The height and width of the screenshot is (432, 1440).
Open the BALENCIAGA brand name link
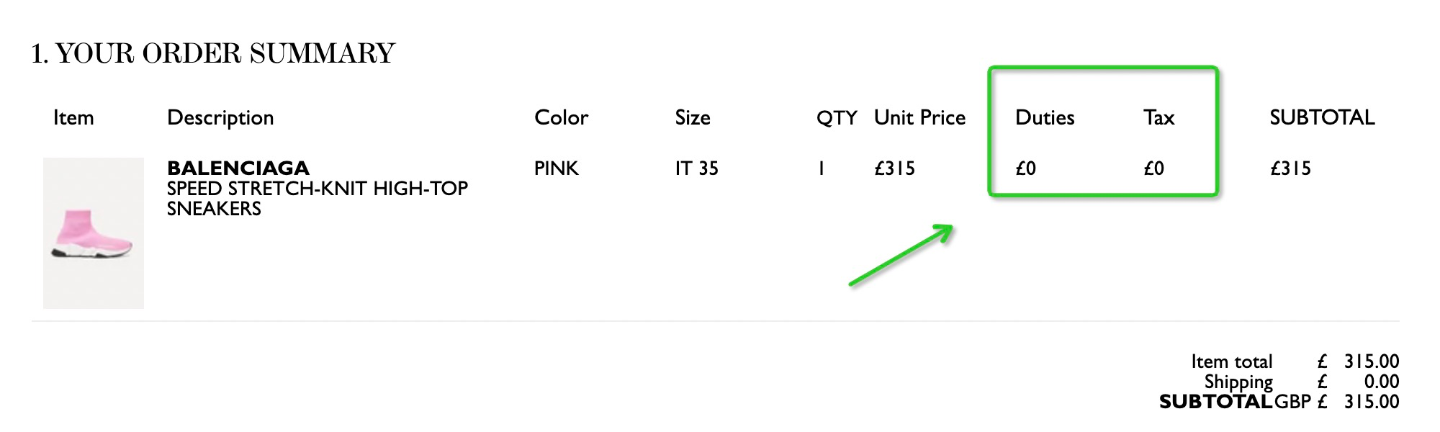click(238, 168)
